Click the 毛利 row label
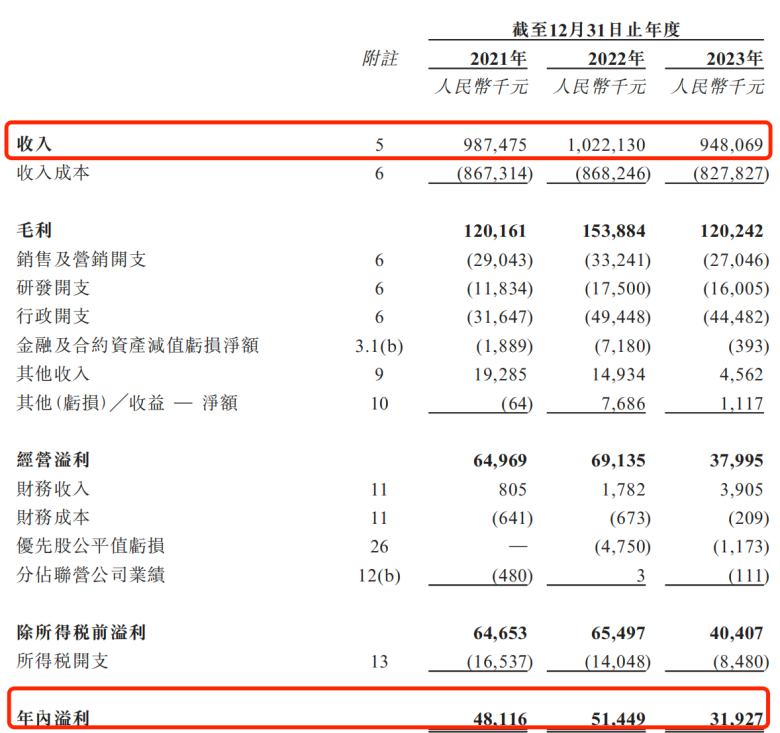Viewport: 780px width, 733px height. coord(34,230)
